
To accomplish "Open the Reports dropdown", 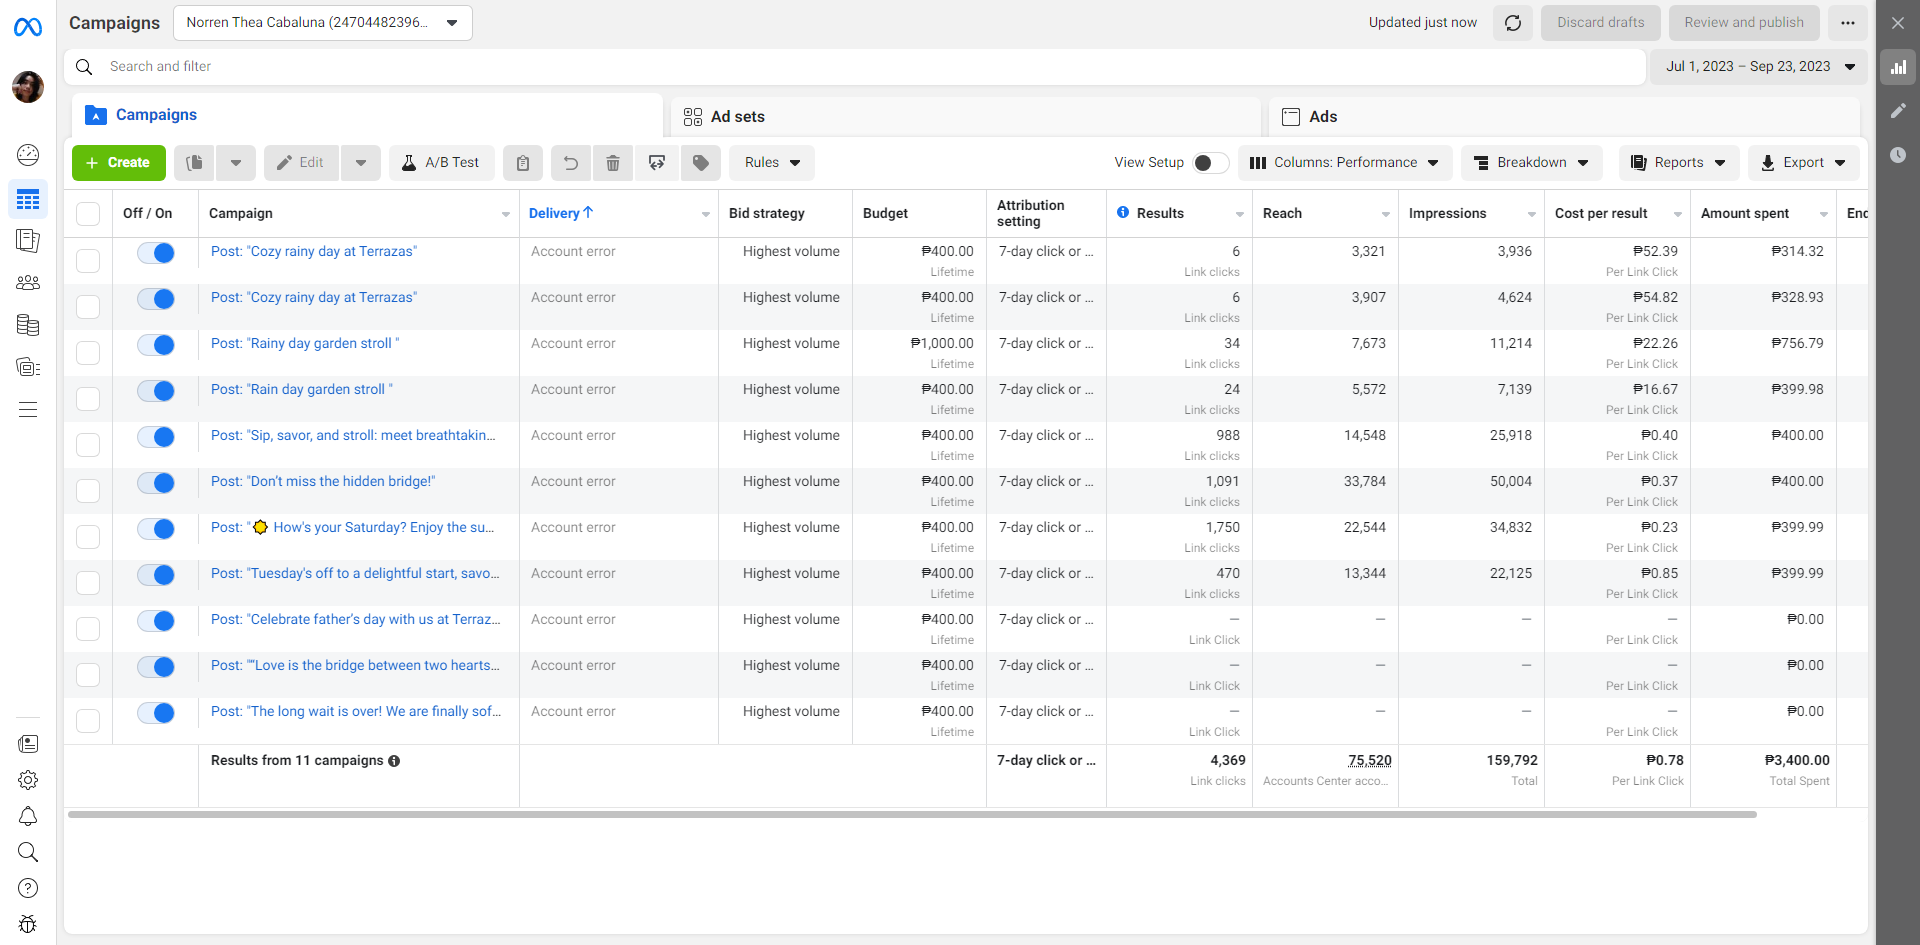I will pos(1679,163).
